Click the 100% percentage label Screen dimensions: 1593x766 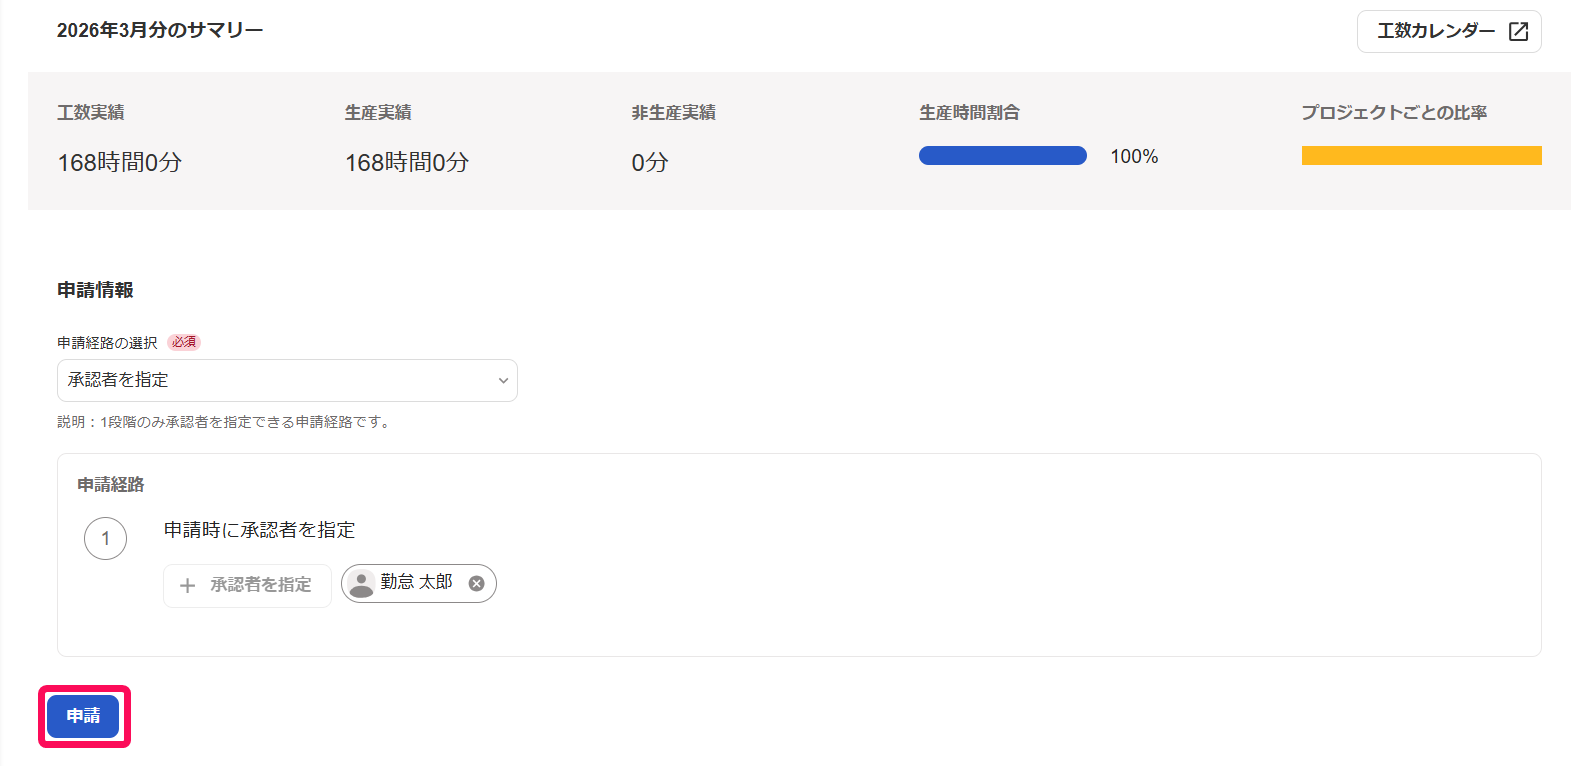[x=1134, y=157]
